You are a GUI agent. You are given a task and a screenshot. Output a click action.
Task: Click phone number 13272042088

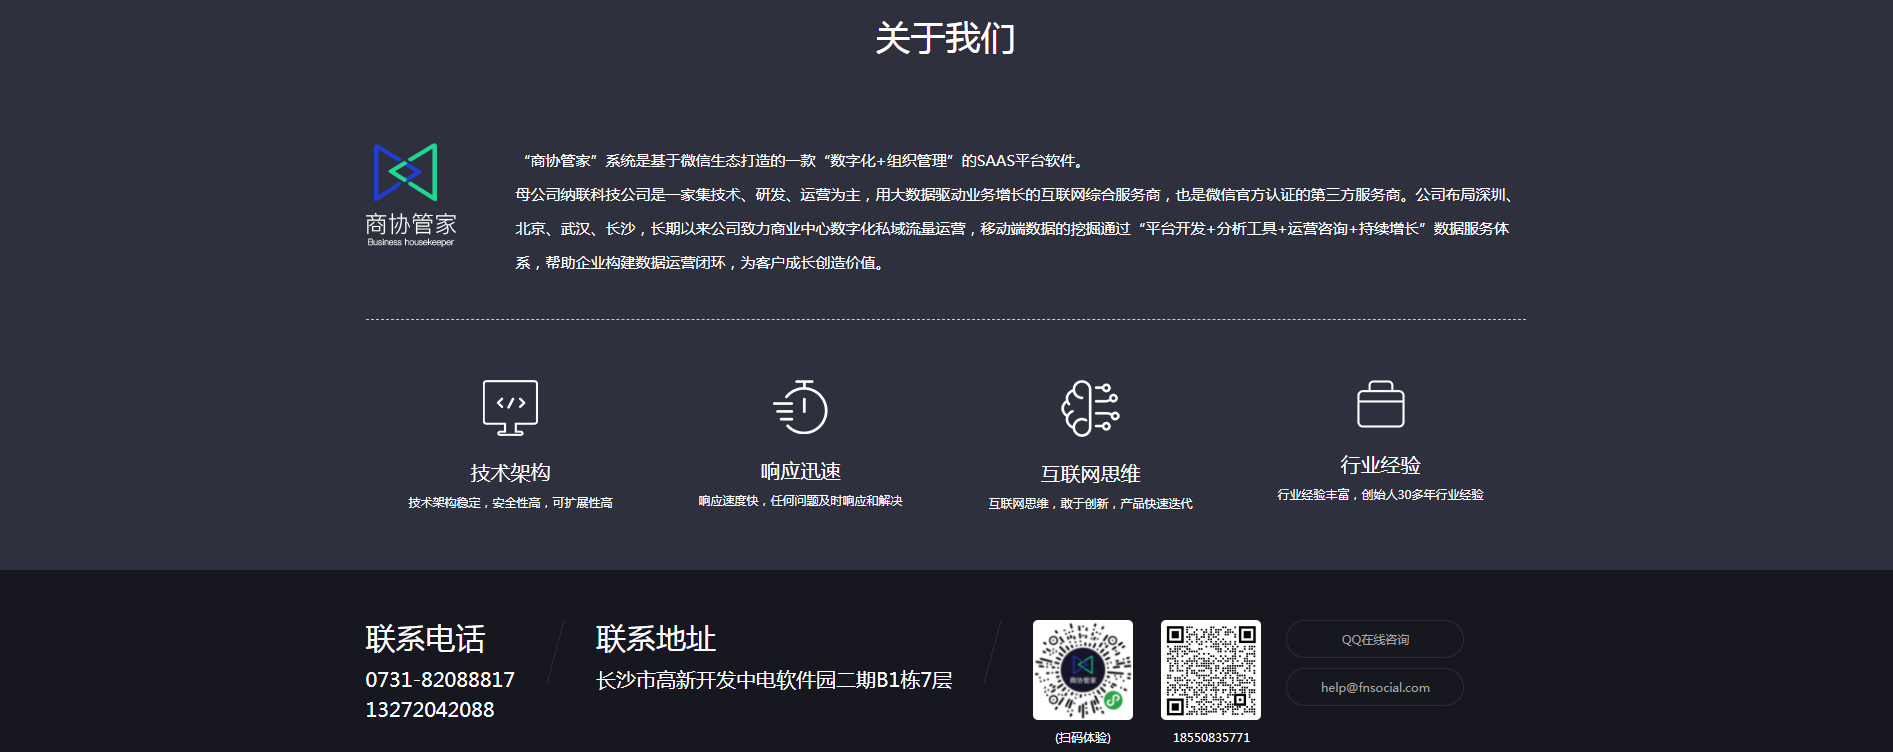point(430,710)
